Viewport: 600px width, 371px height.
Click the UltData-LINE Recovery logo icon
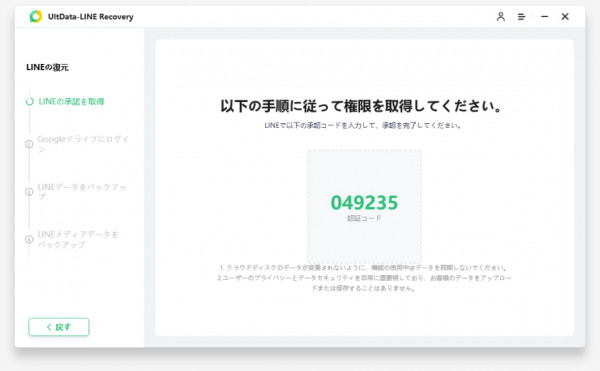tap(36, 16)
